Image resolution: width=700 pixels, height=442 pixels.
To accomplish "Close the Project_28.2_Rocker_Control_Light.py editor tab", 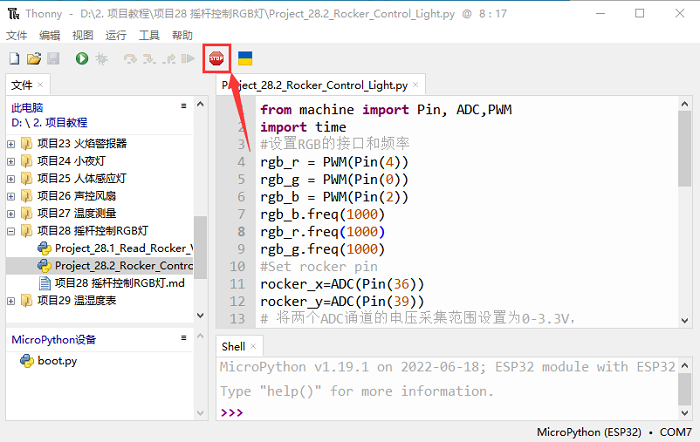I will coord(415,86).
